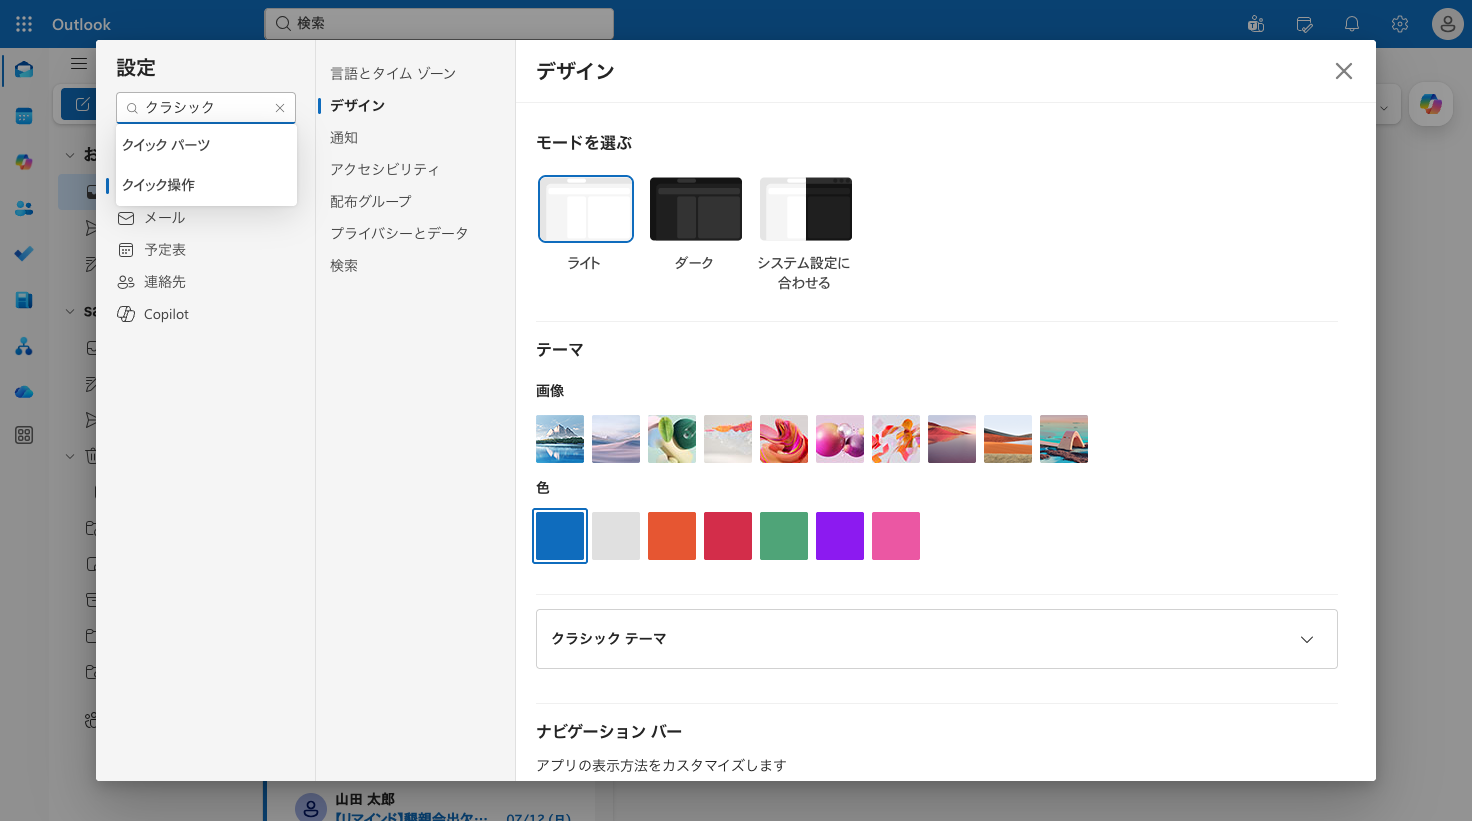
Task: Focus the settings search field with クラシック
Action: [x=206, y=108]
